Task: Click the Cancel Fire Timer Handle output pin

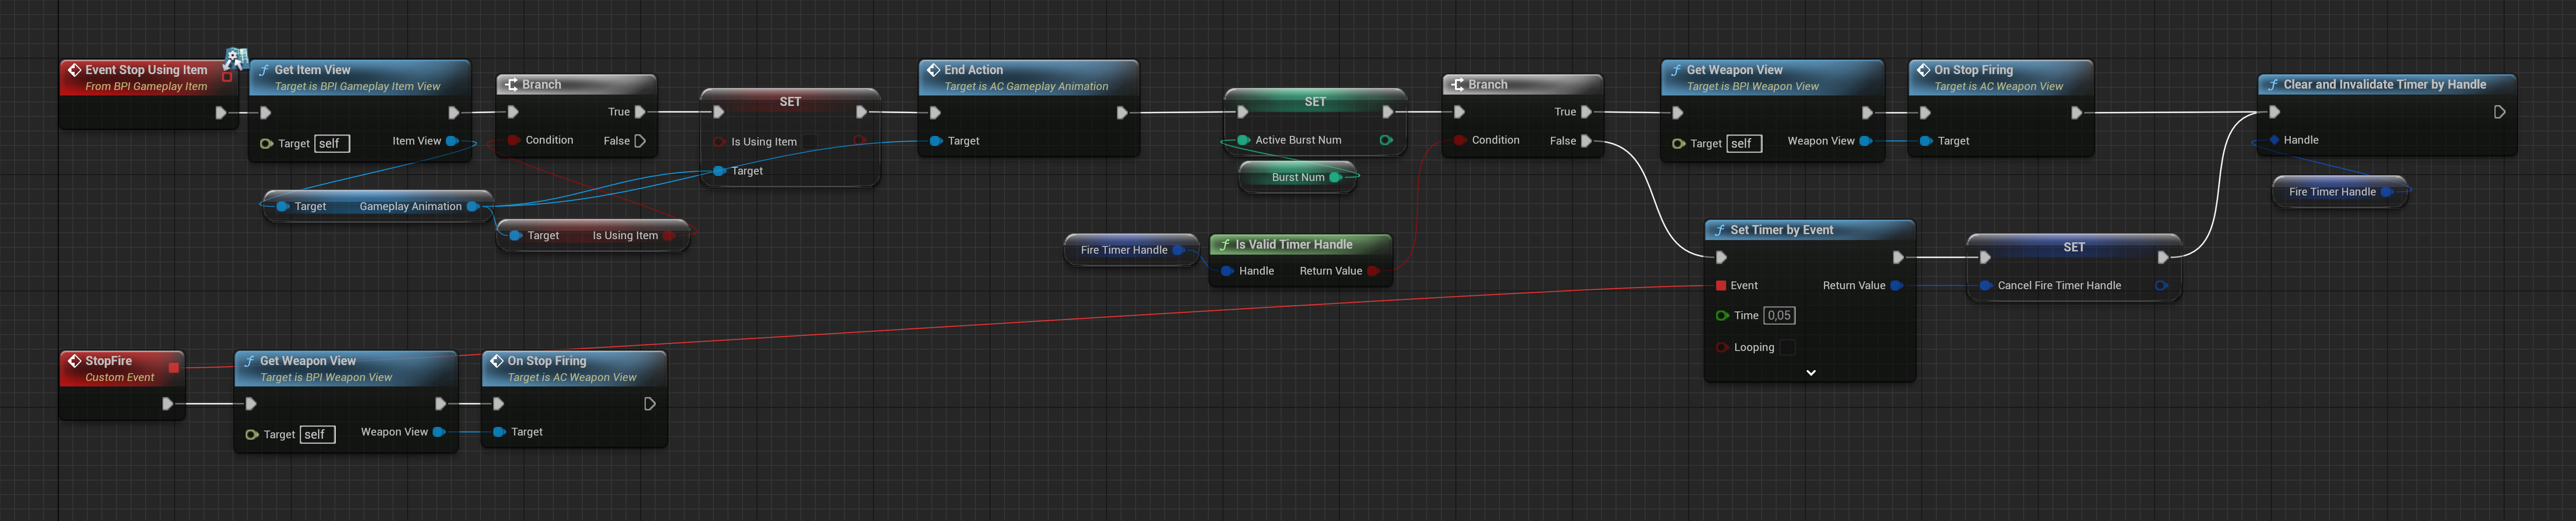Action: point(2161,286)
